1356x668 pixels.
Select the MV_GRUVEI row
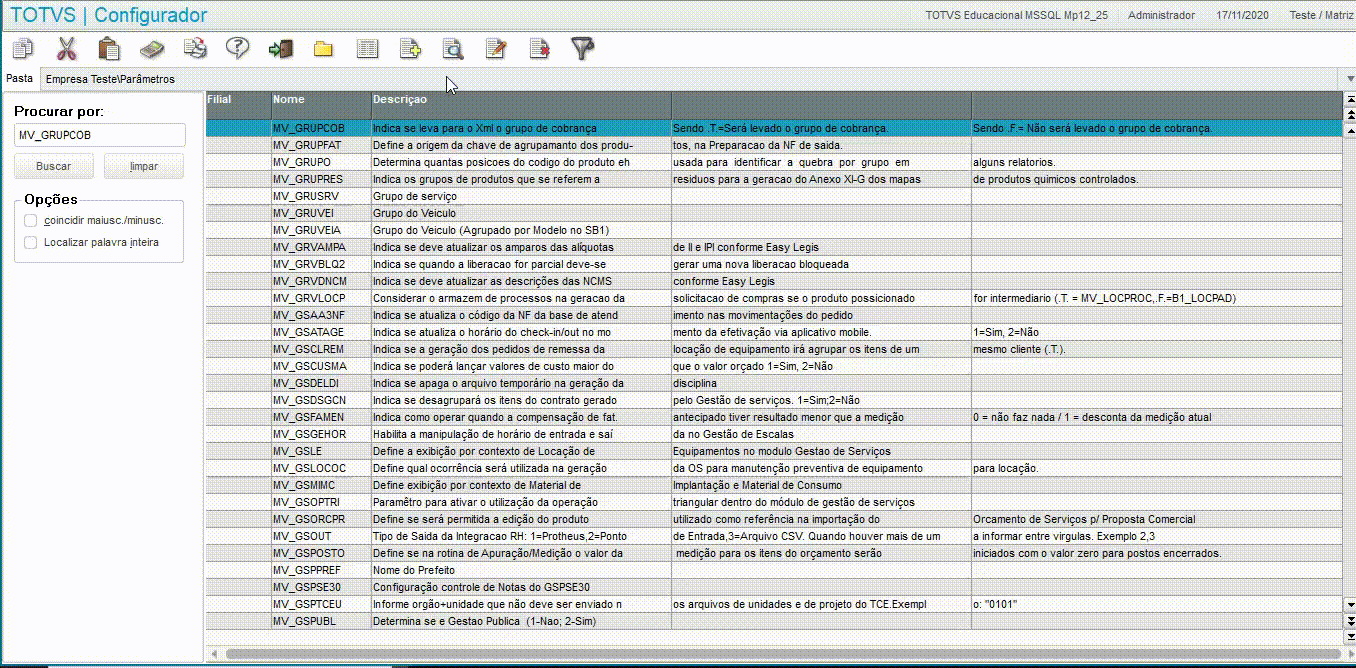773,213
